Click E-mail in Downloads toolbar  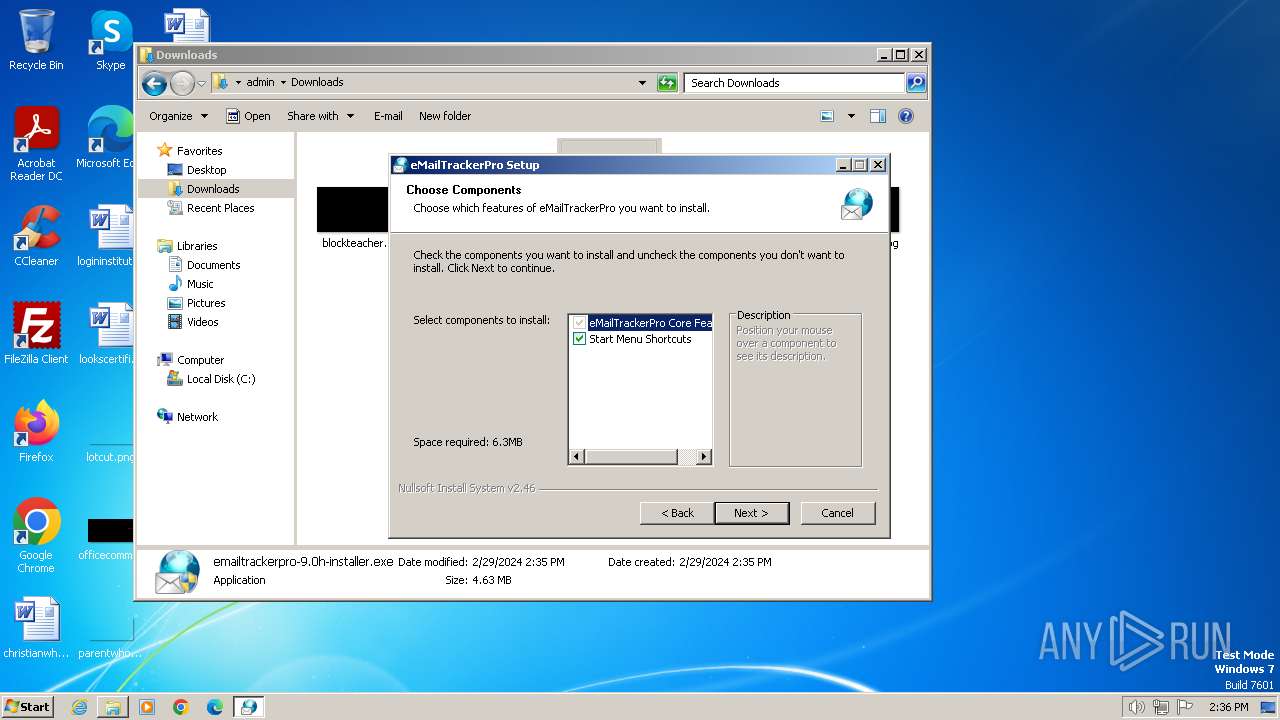pyautogui.click(x=388, y=116)
